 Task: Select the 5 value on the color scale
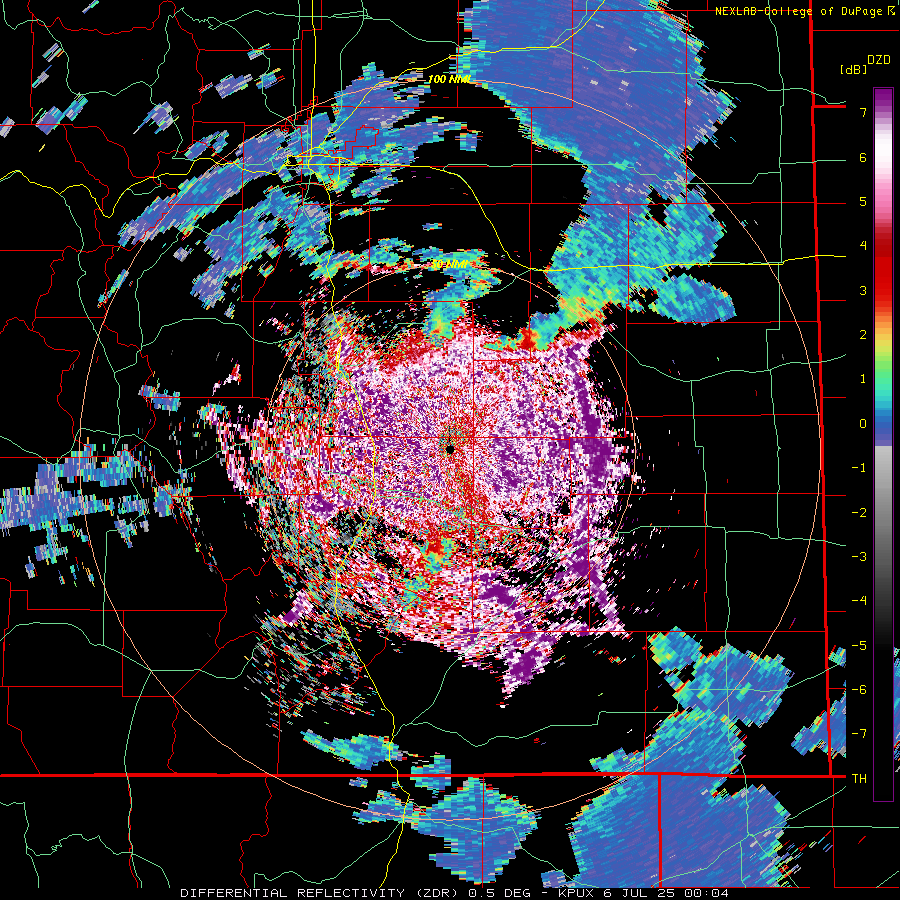(x=863, y=202)
